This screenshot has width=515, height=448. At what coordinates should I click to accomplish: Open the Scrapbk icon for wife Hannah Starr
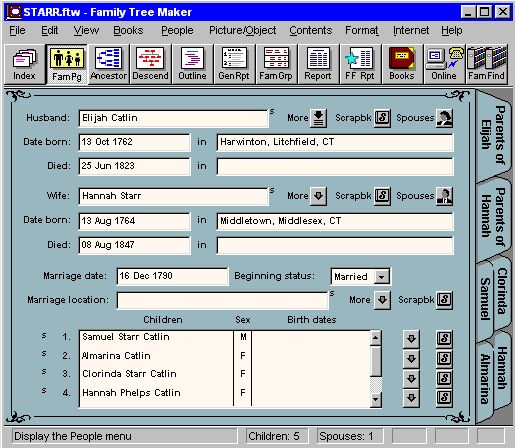pyautogui.click(x=382, y=196)
